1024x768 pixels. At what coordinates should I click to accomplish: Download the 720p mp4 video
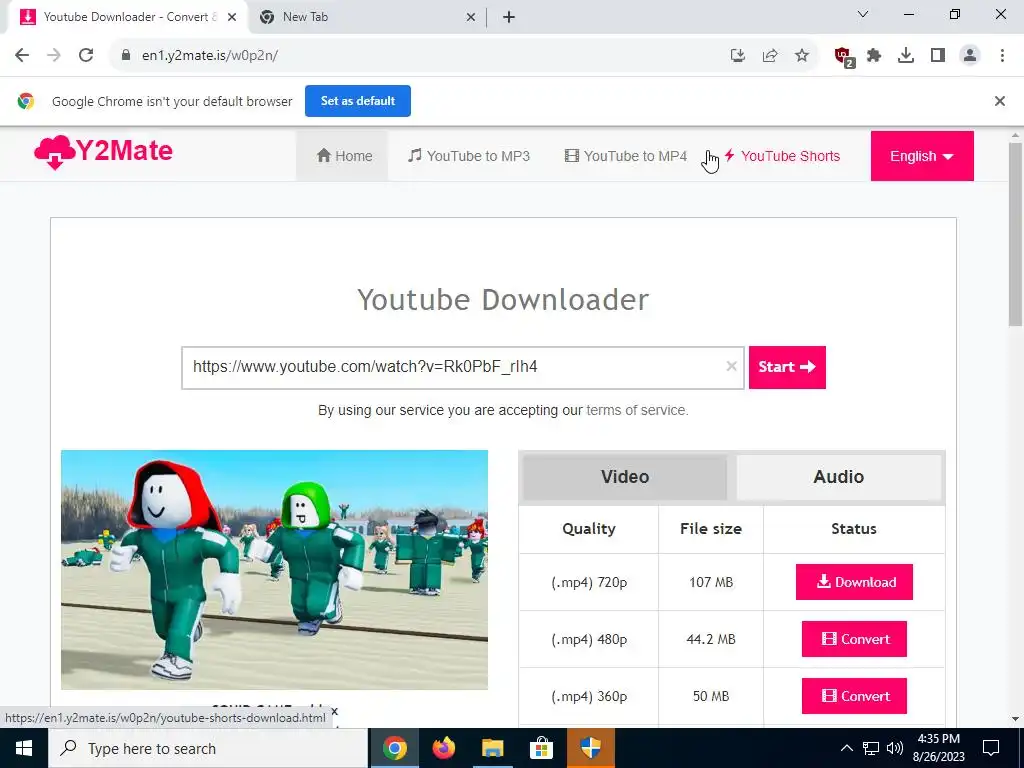[854, 582]
